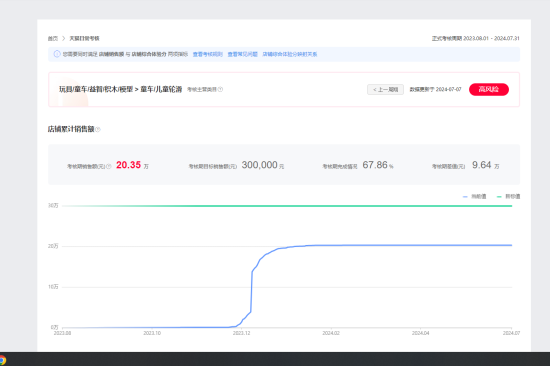Click the 天猫日常考核 breadcrumb text

tap(84, 38)
